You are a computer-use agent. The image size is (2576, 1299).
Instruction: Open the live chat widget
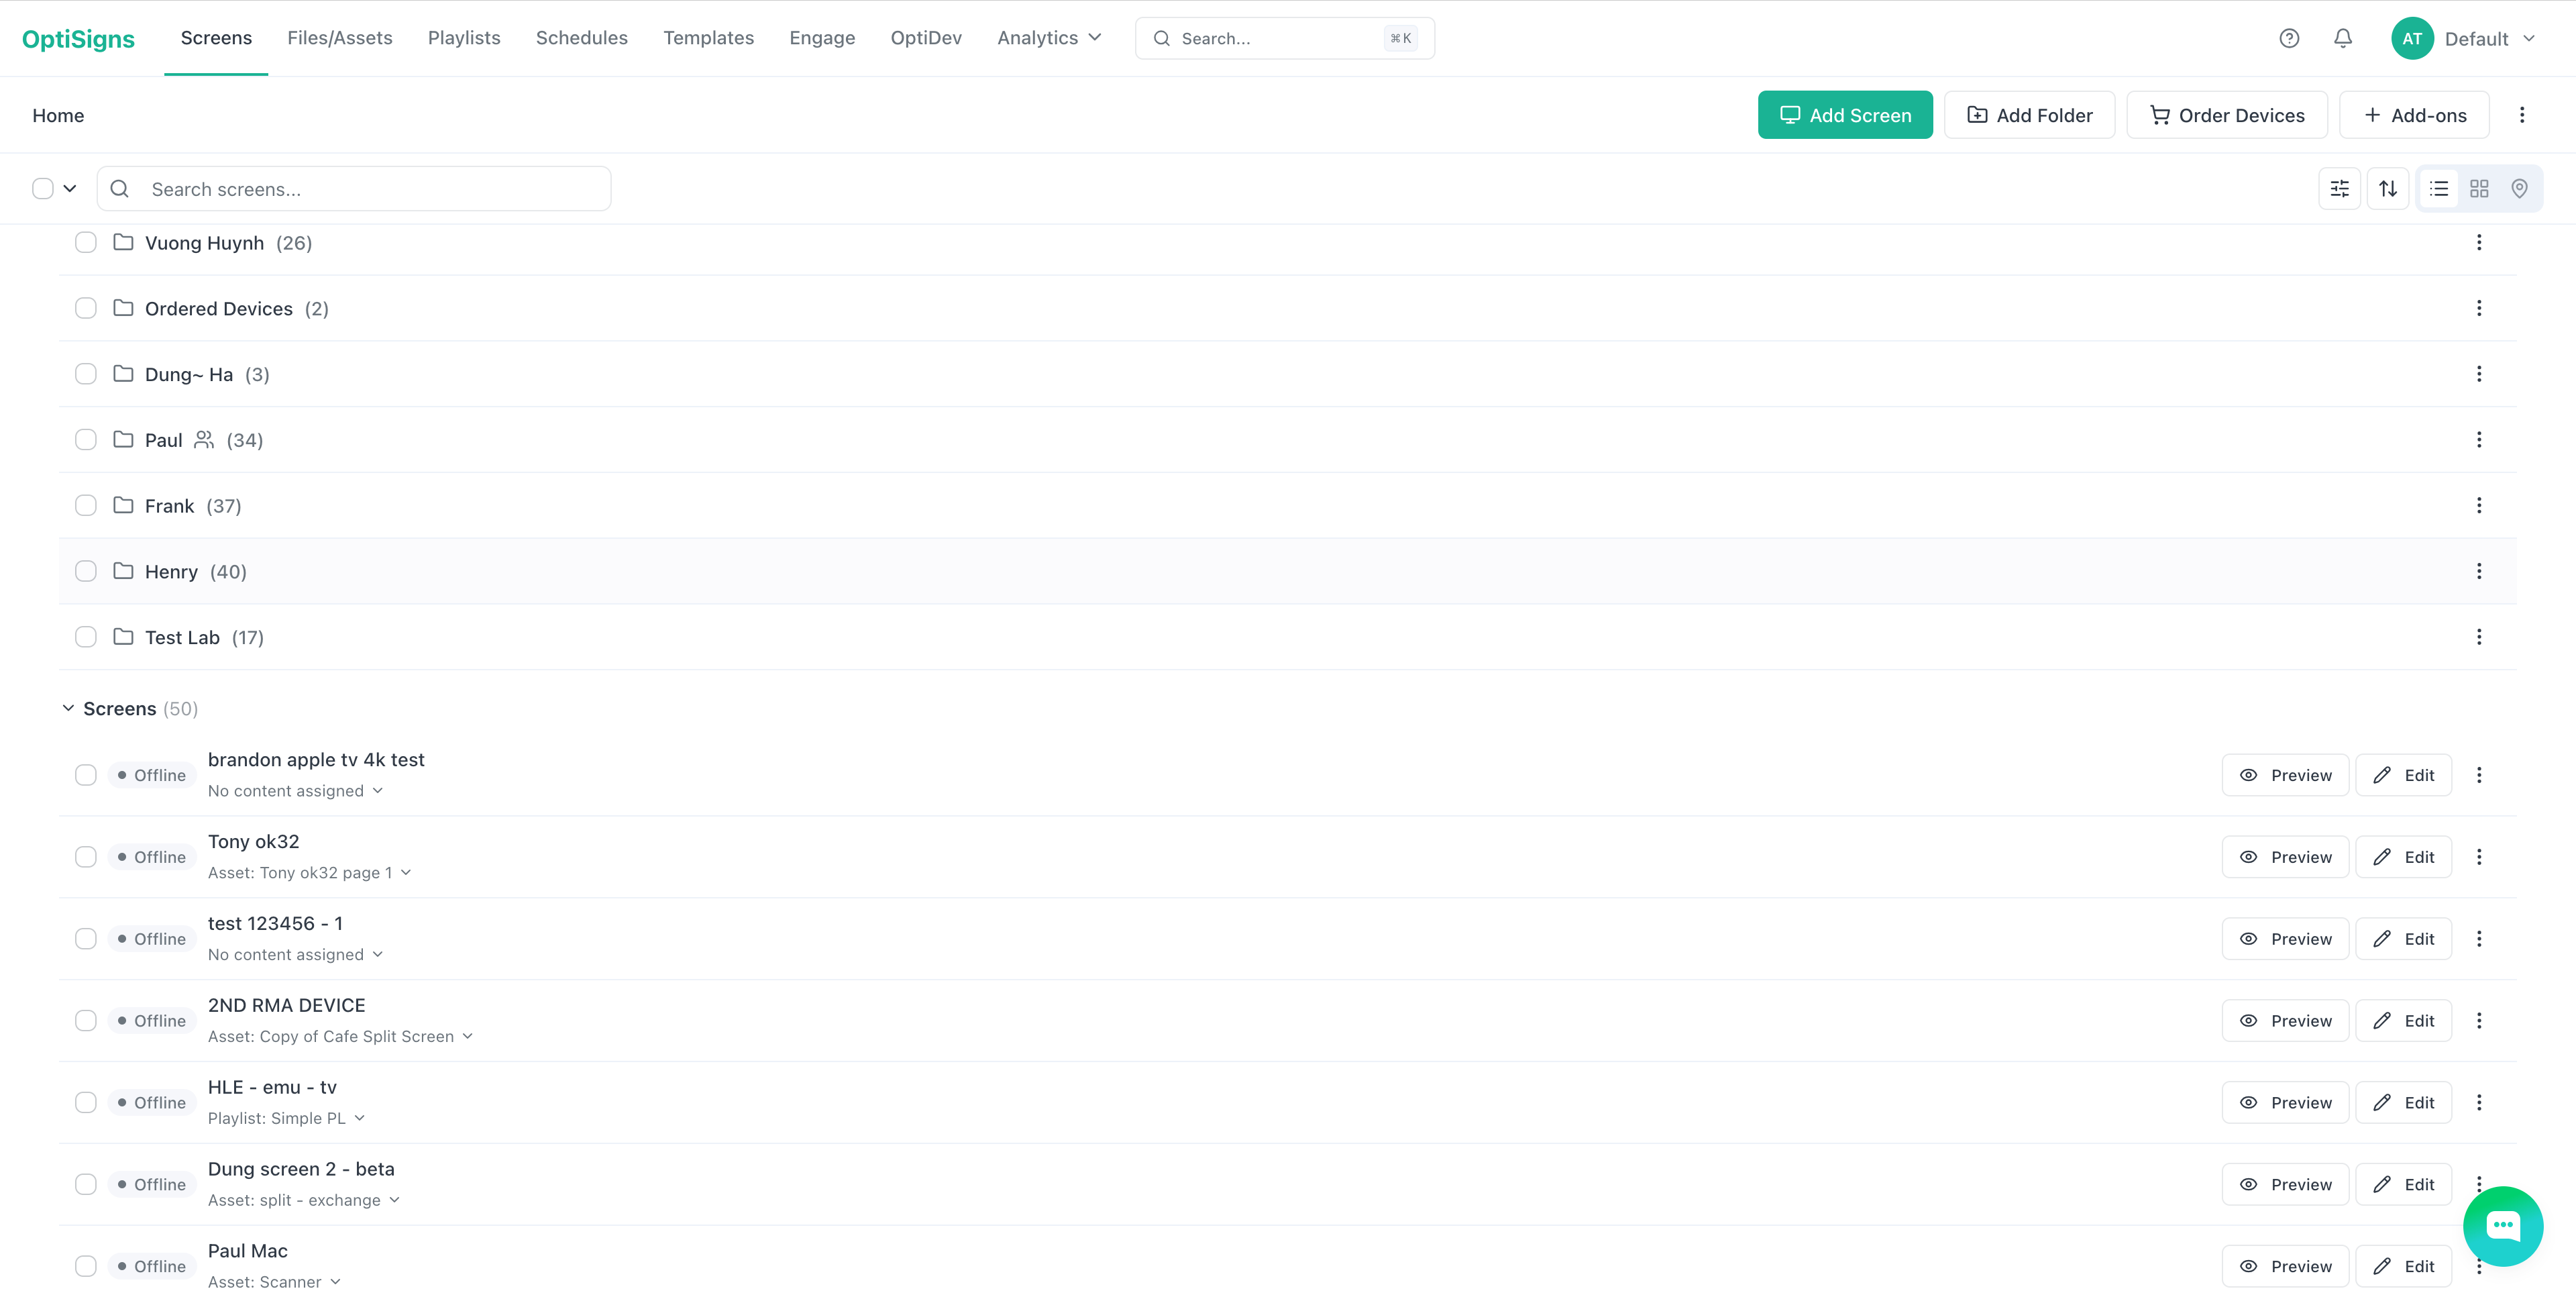(x=2503, y=1226)
